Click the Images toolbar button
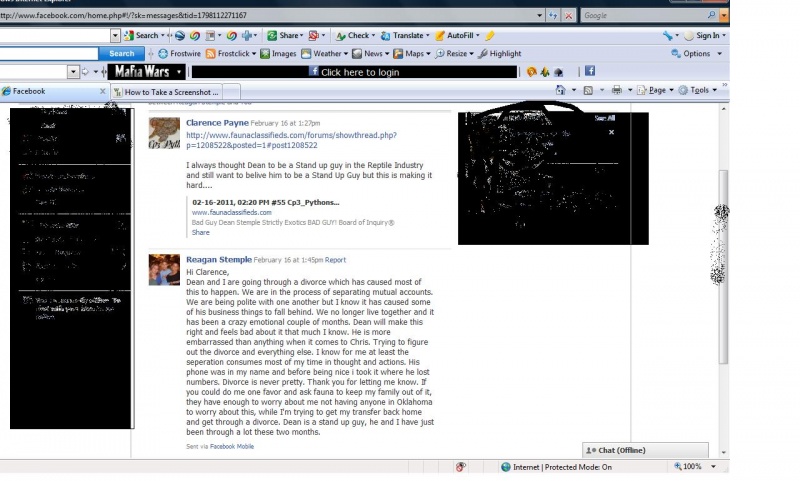The image size is (800, 481). point(278,54)
